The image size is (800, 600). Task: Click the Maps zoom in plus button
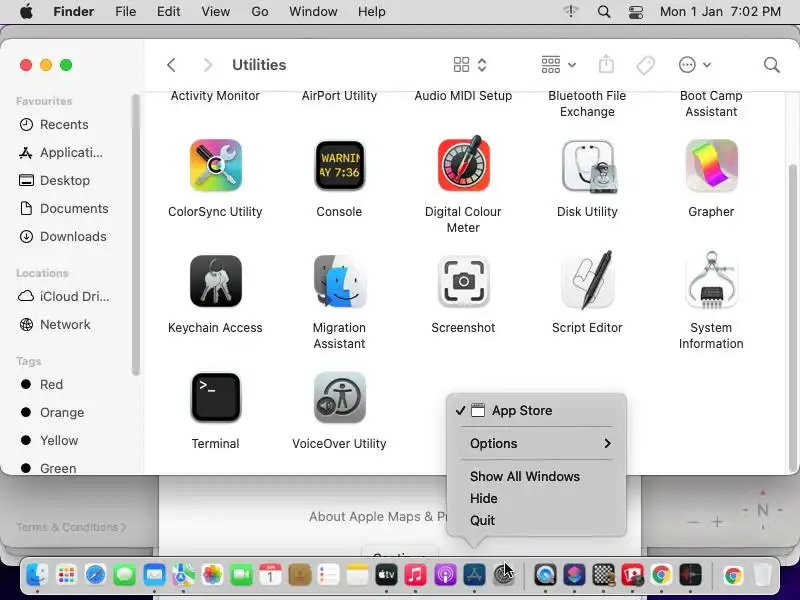[x=717, y=522]
